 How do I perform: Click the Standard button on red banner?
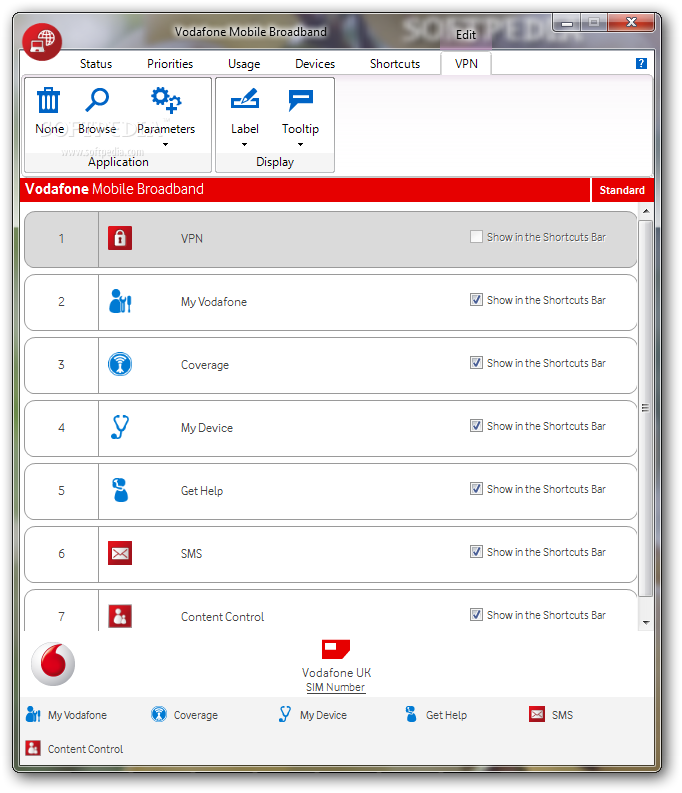click(622, 190)
